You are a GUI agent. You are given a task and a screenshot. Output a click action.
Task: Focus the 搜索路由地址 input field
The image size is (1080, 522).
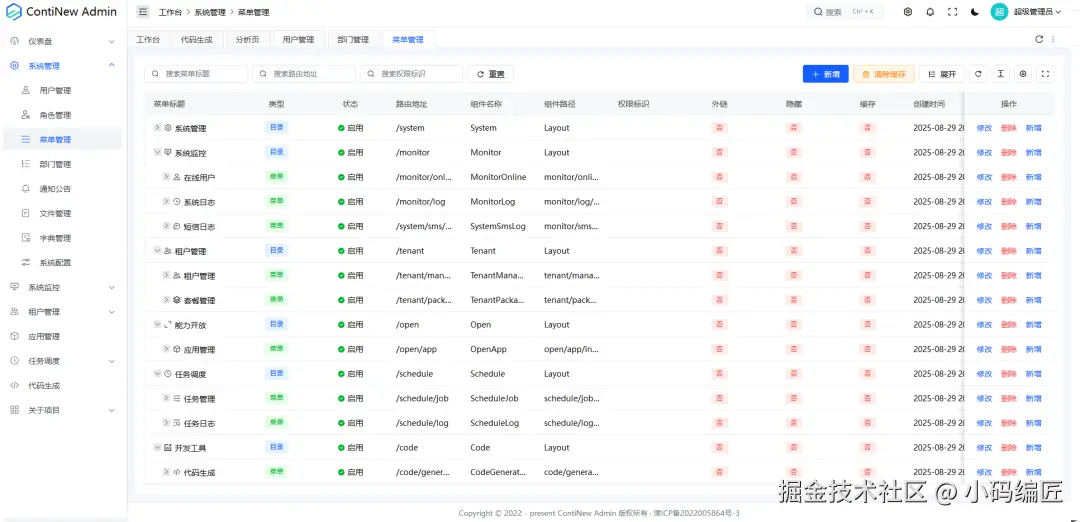click(304, 74)
